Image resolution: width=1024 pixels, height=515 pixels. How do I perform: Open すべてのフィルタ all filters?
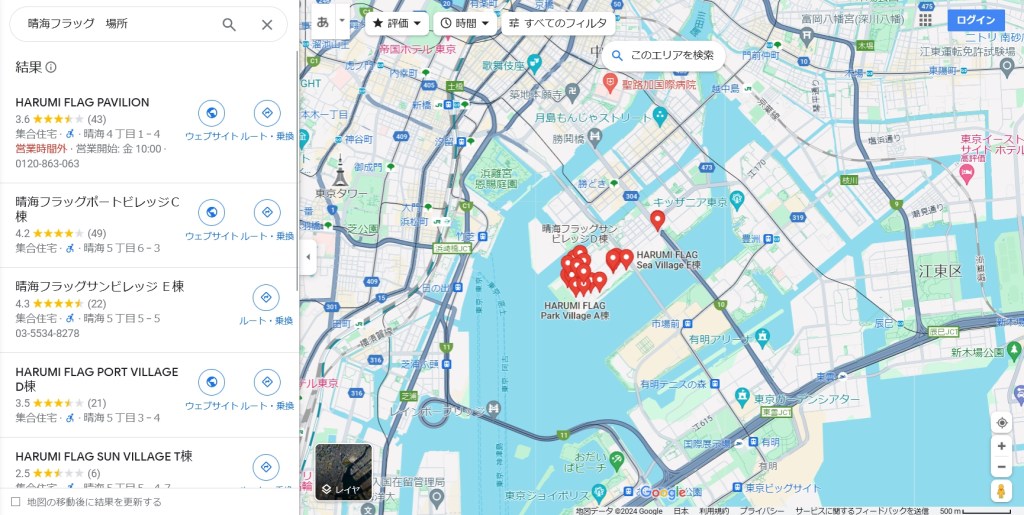click(x=557, y=23)
